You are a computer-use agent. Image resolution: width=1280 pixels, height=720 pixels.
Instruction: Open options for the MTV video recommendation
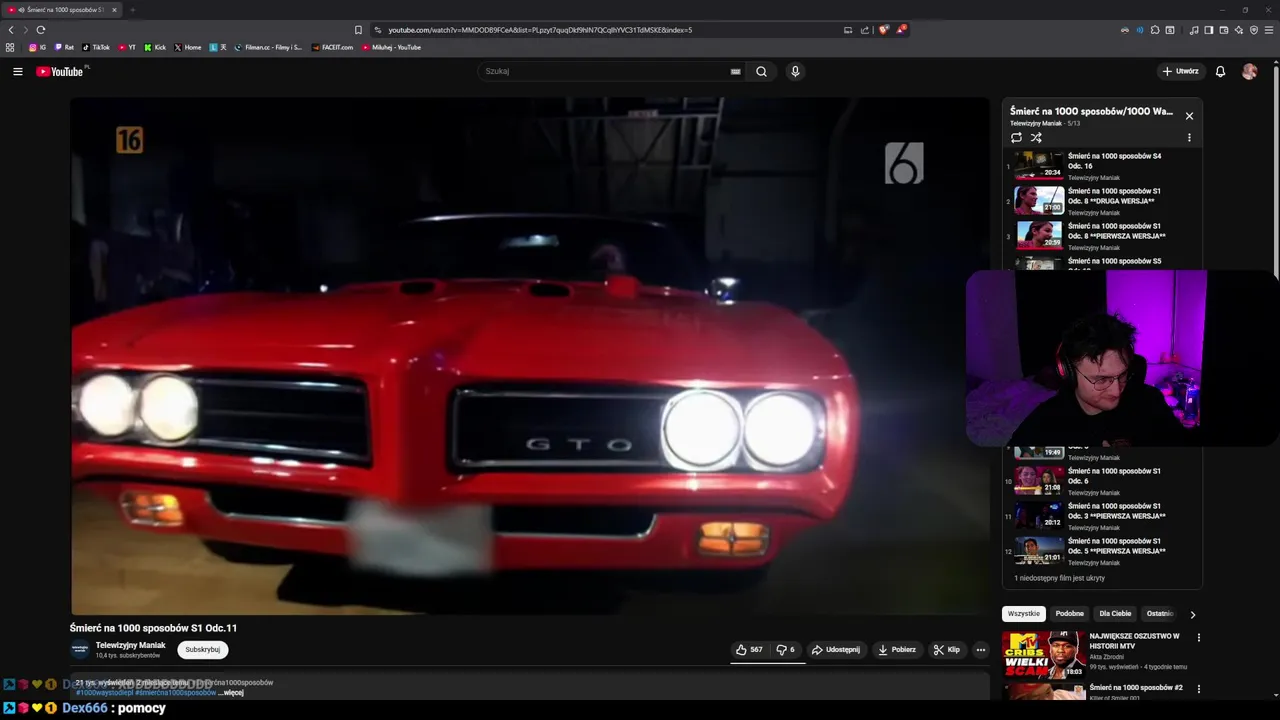(1198, 637)
